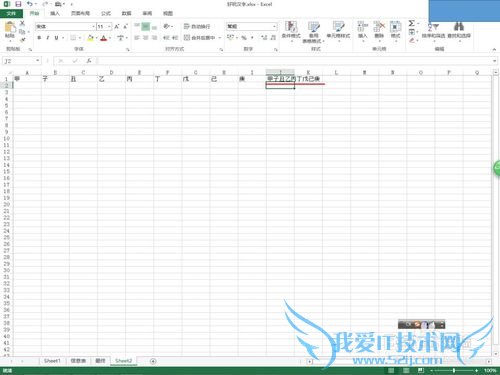Open the font size dropdown
The width and height of the screenshot is (500, 375).
pos(109,26)
